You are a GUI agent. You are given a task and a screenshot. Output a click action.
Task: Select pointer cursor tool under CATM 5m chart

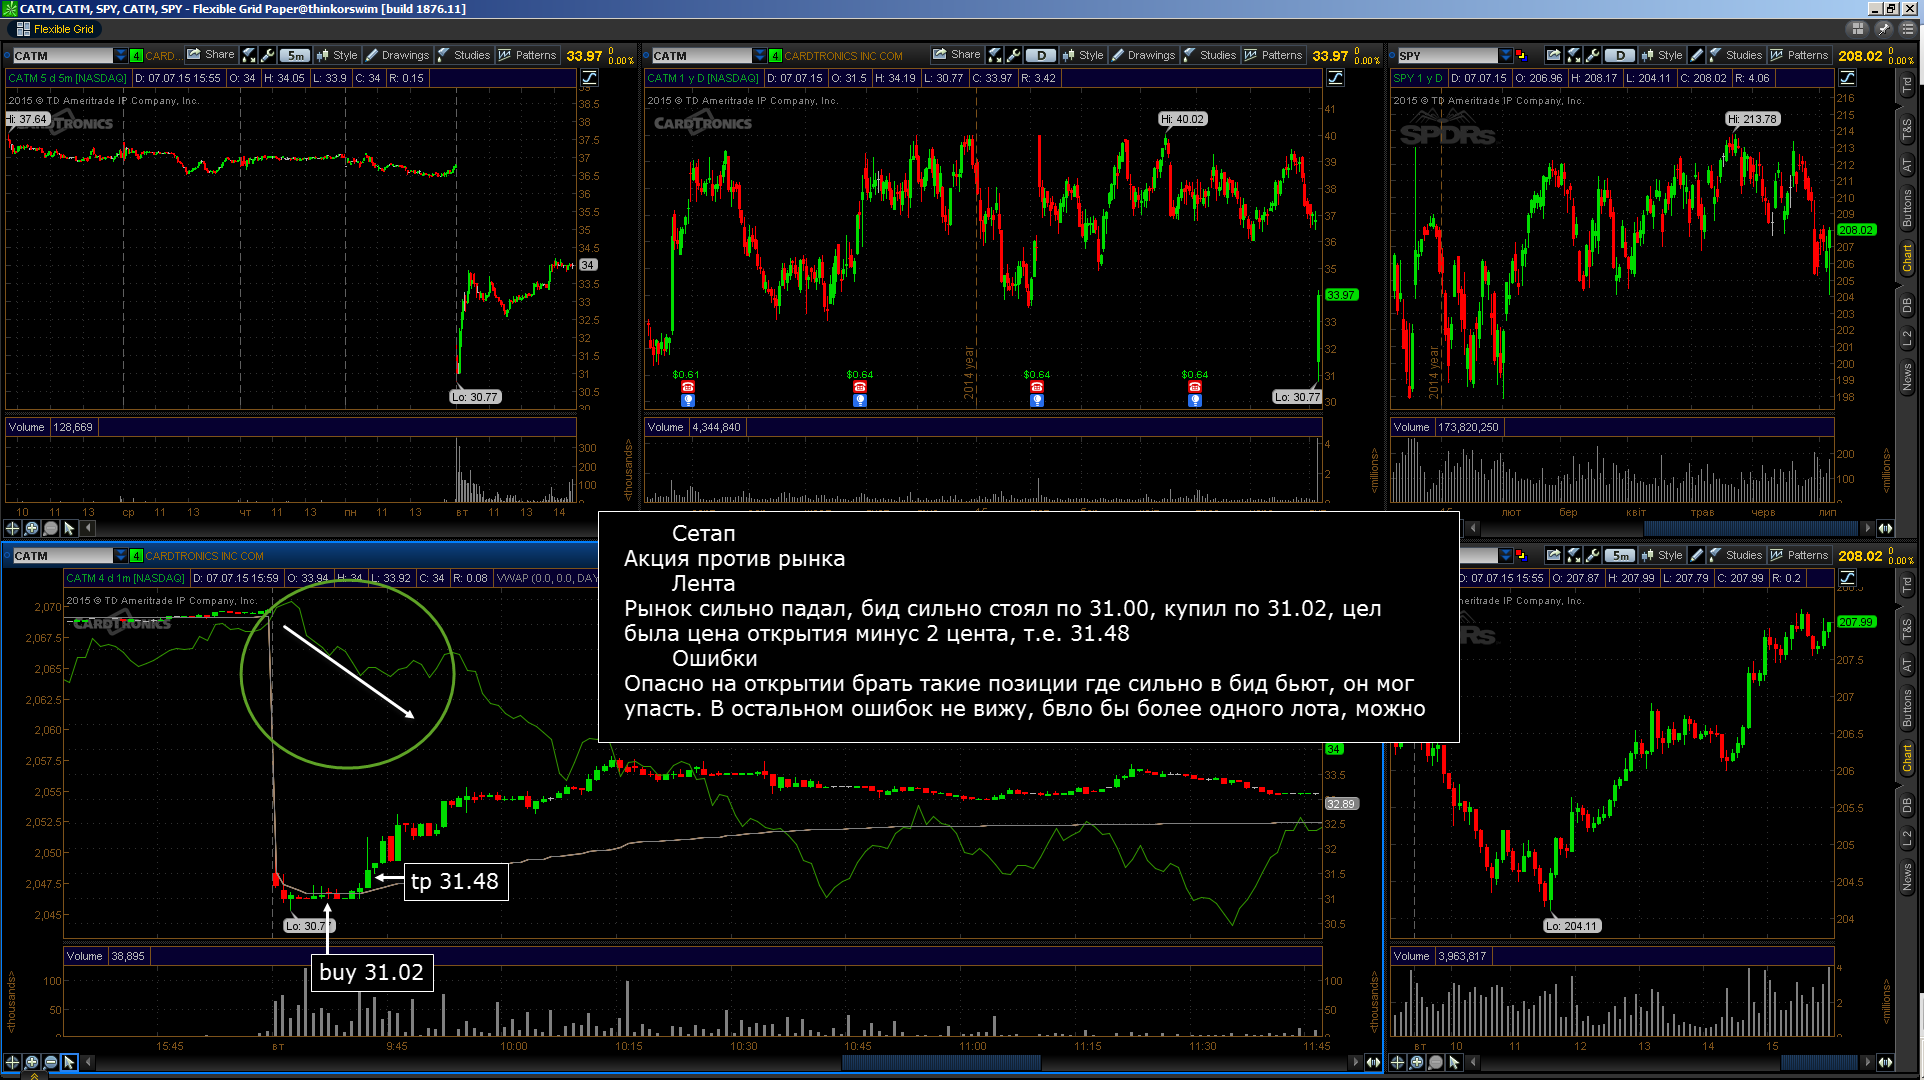[x=70, y=528]
